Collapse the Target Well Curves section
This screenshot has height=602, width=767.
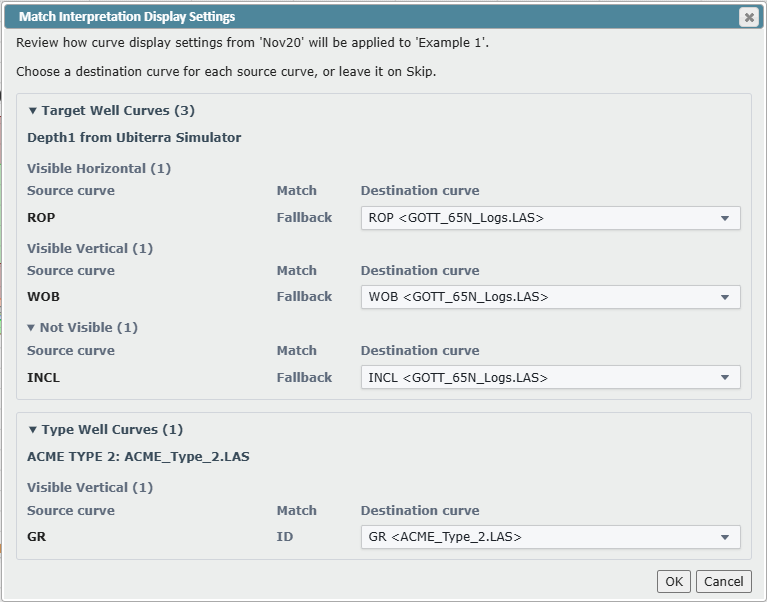point(33,111)
